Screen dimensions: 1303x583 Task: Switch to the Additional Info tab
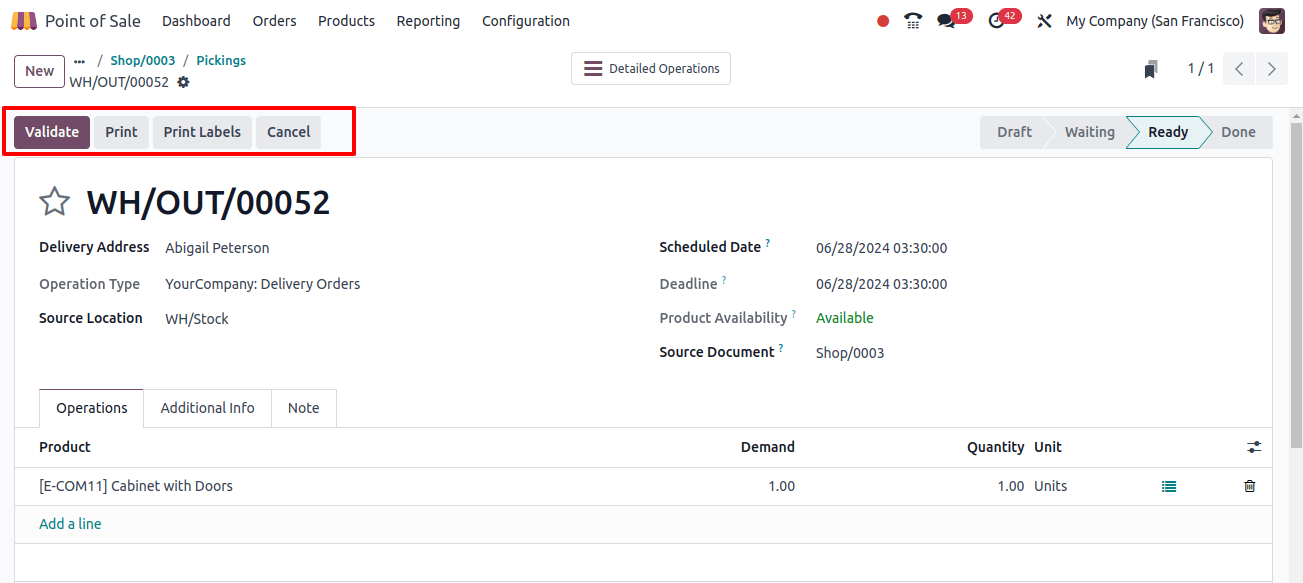208,408
